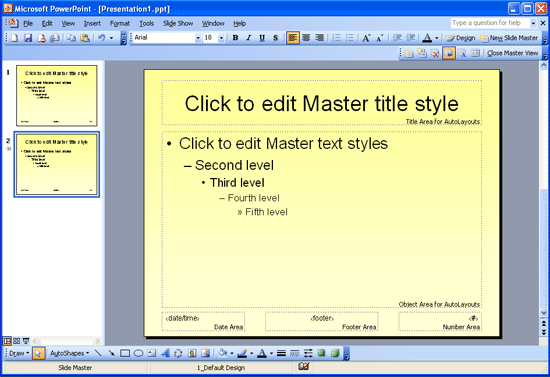Viewport: 550px width, 377px height.
Task: Open the Window menu
Action: pos(213,23)
